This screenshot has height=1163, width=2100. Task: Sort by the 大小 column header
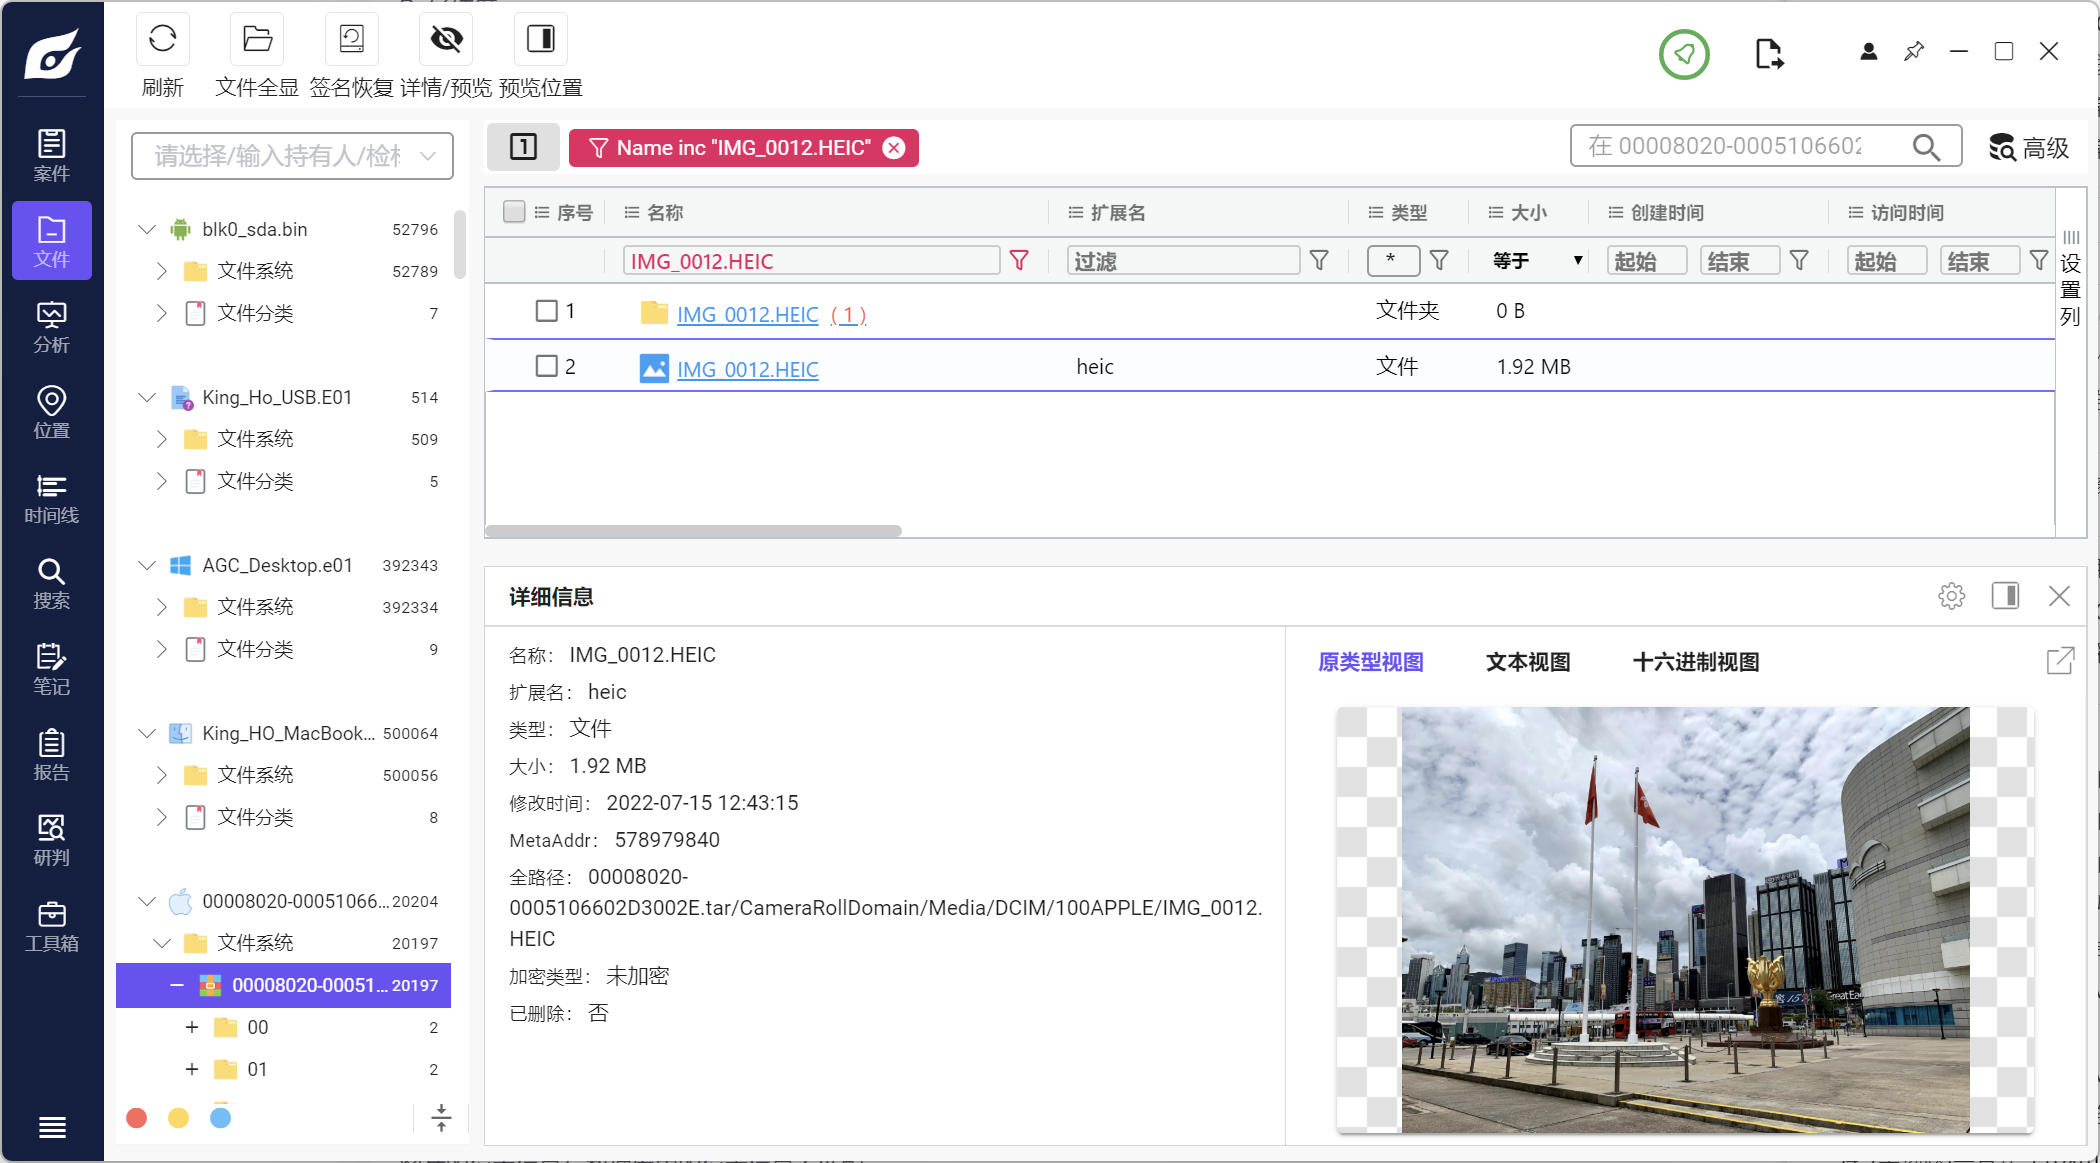pyautogui.click(x=1517, y=212)
